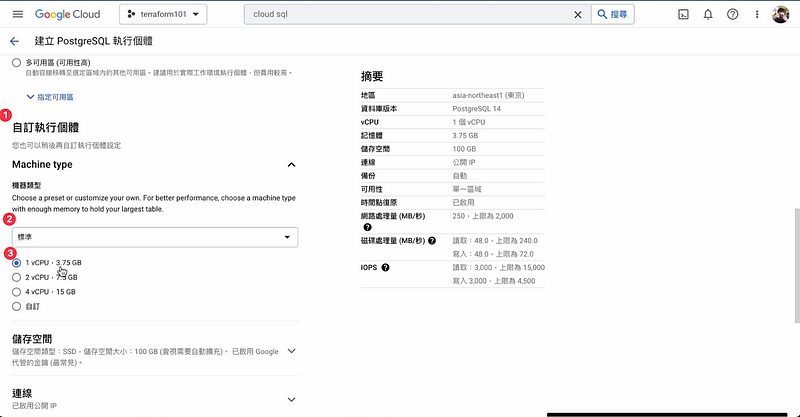Select the 自訂 custom machine option
The width and height of the screenshot is (800, 417).
(16, 307)
